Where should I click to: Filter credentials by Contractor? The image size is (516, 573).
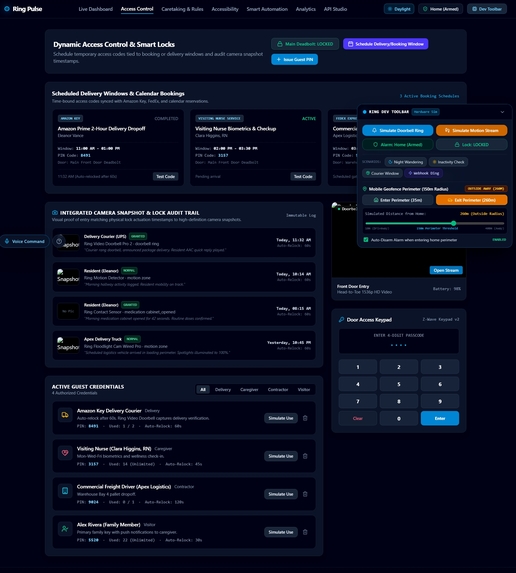(278, 390)
